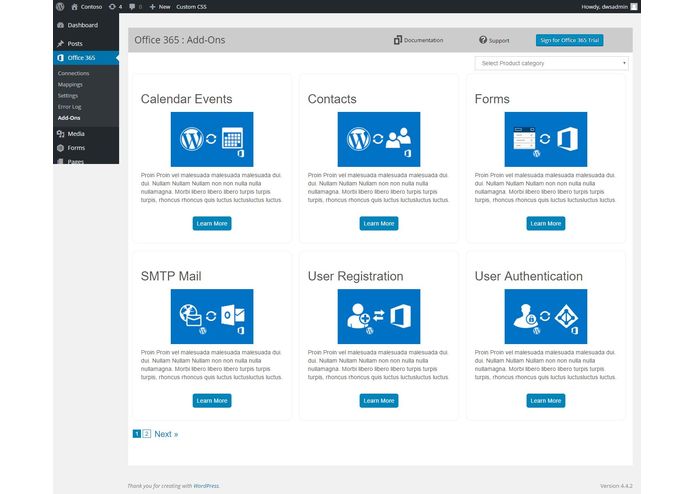The width and height of the screenshot is (695, 494).
Task: Go to pagination page 2
Action: [147, 434]
